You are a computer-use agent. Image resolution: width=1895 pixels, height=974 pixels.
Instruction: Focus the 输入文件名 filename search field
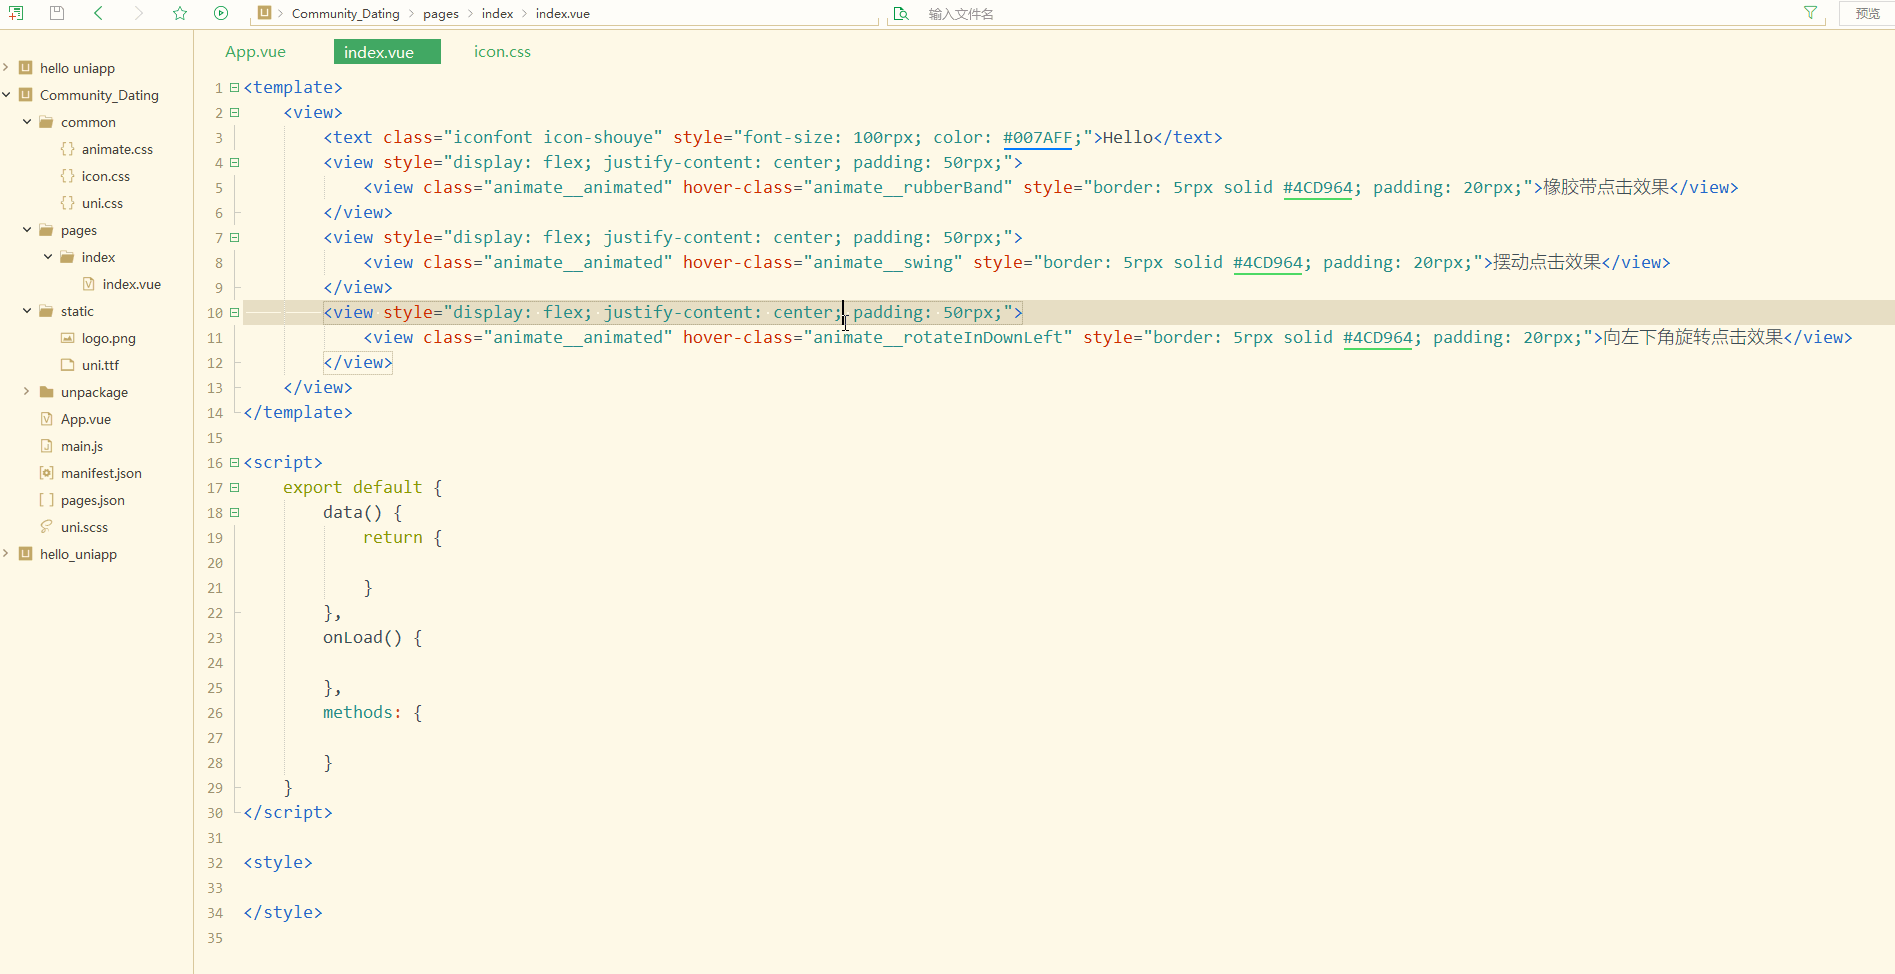coord(1350,14)
